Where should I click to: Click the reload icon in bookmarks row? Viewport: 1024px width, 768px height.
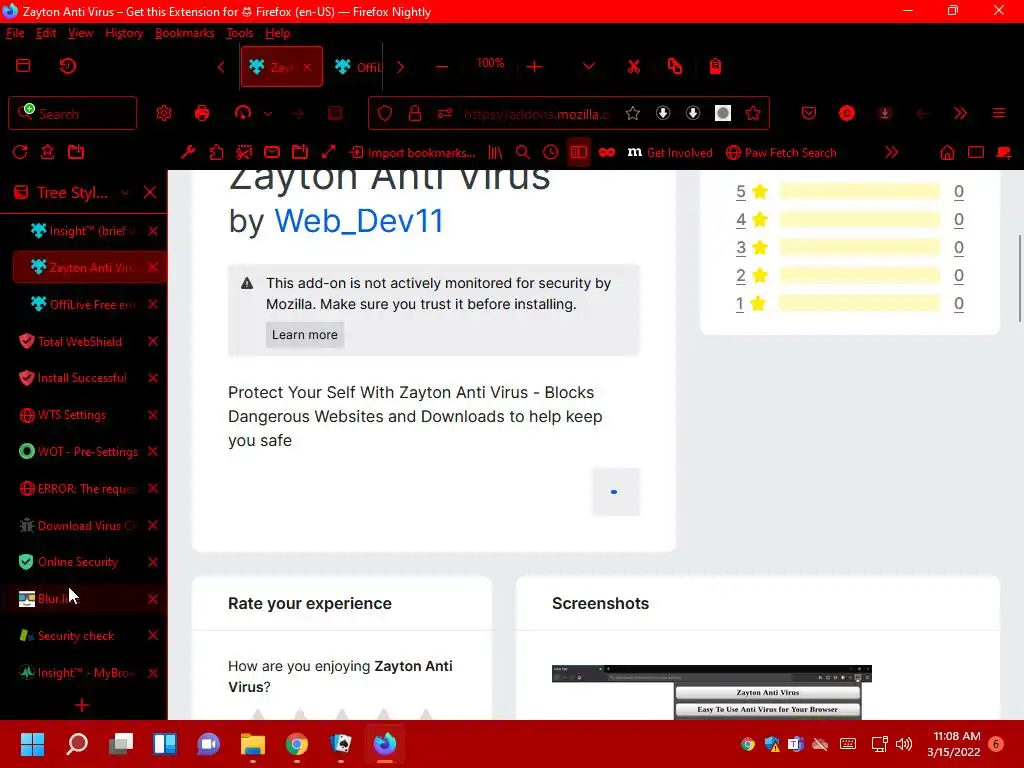(x=20, y=152)
